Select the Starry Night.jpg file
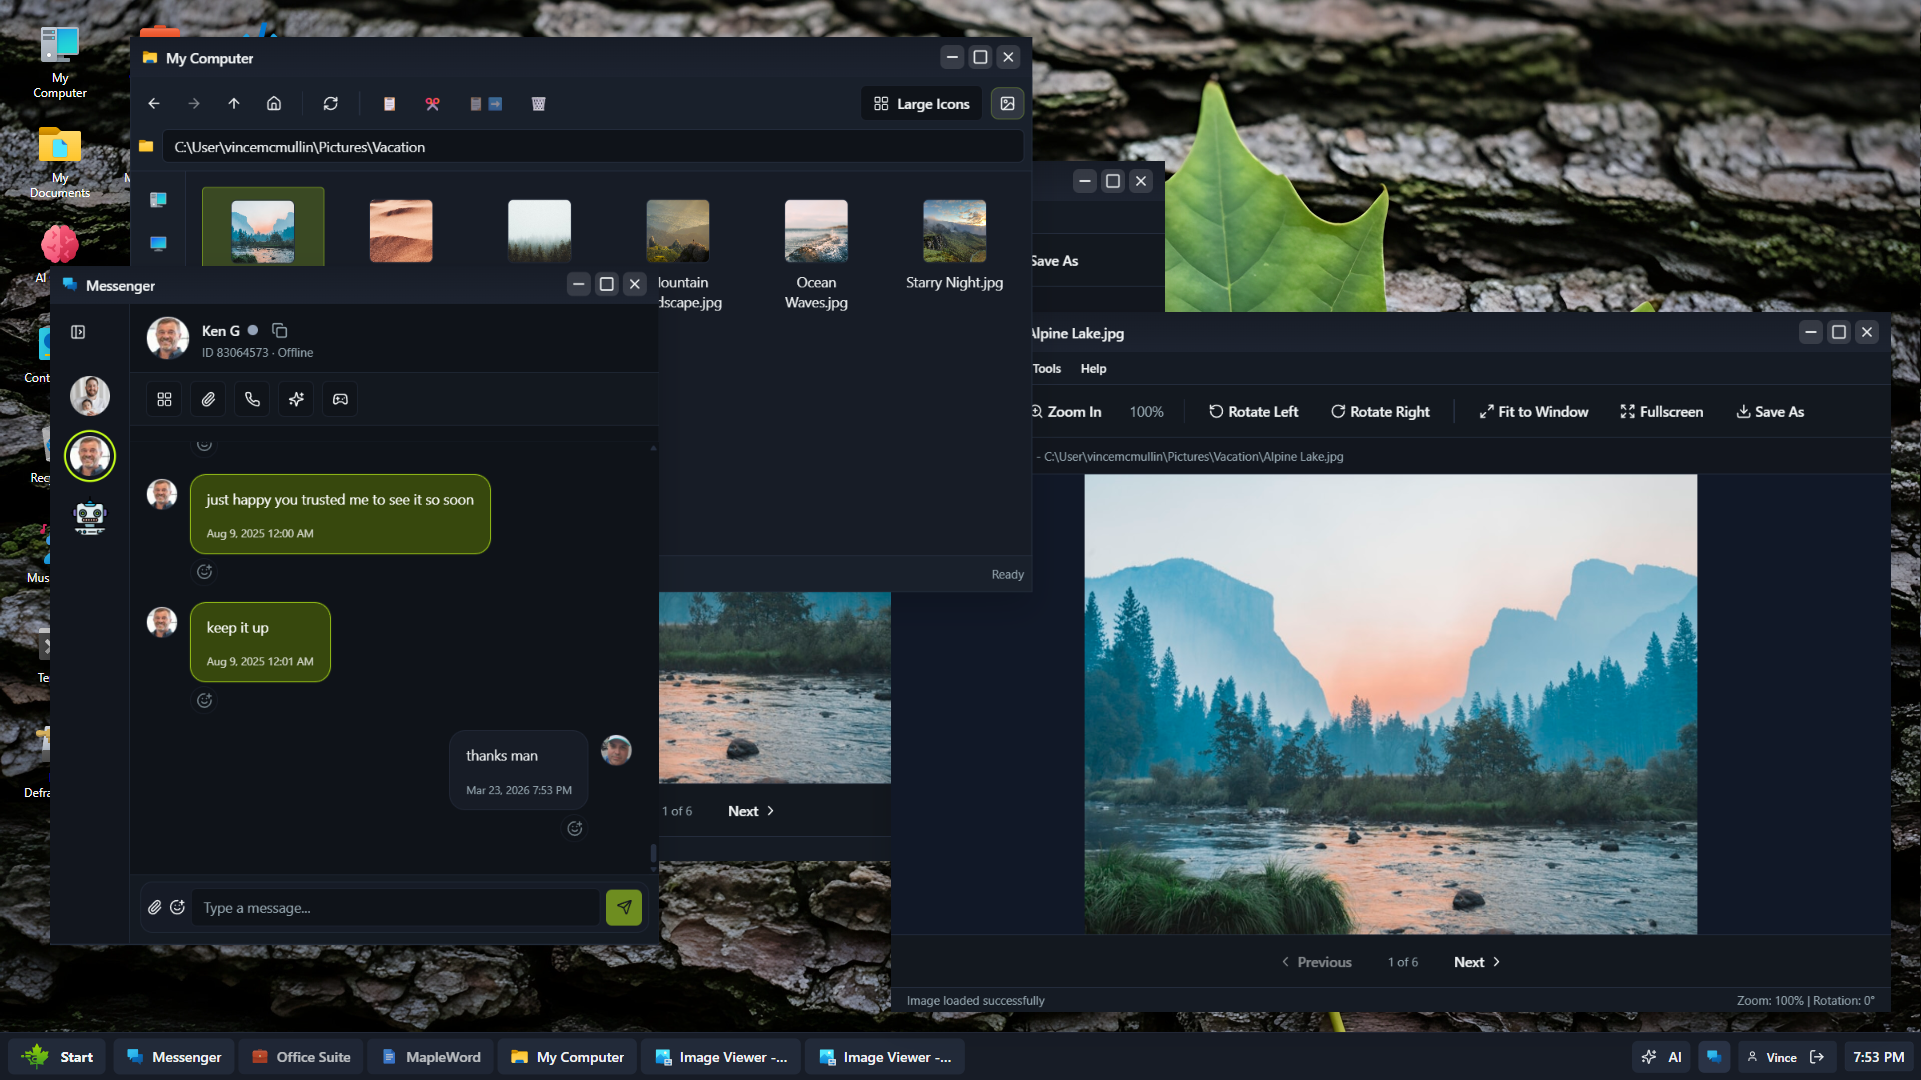 click(x=955, y=245)
